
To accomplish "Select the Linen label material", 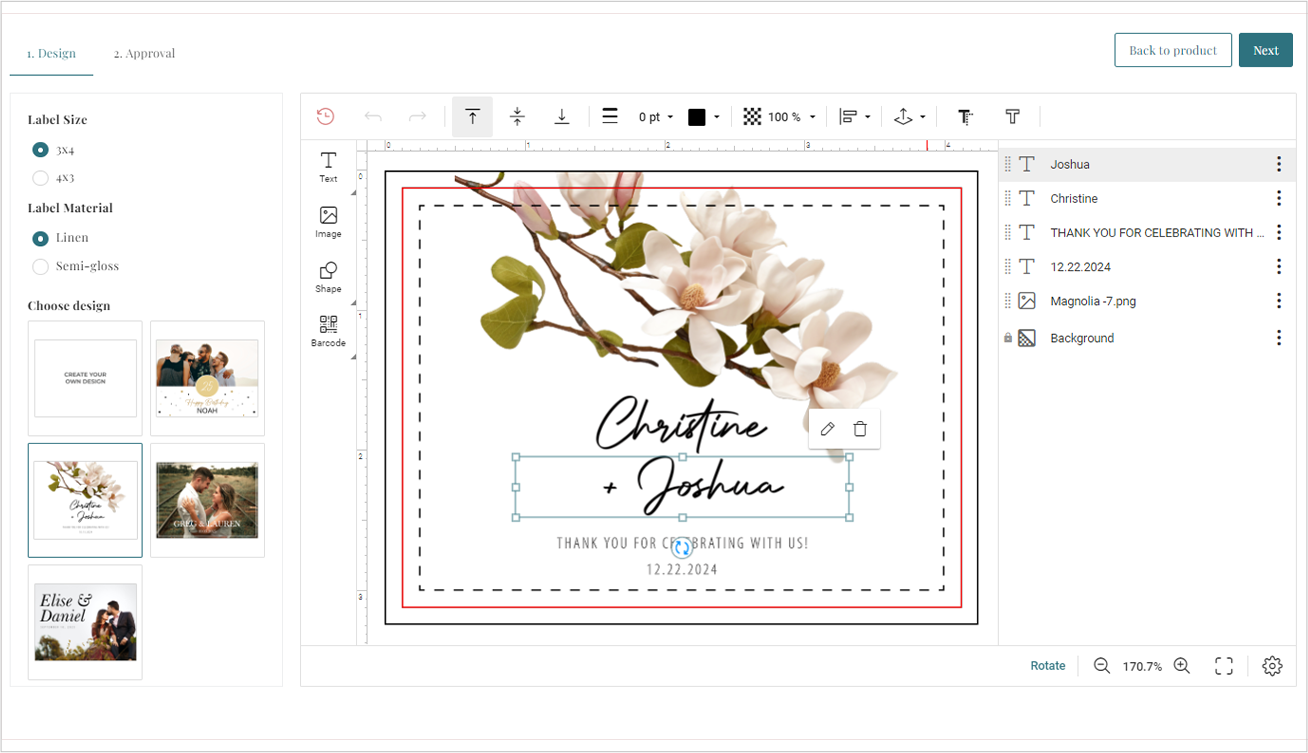I will (x=40, y=238).
